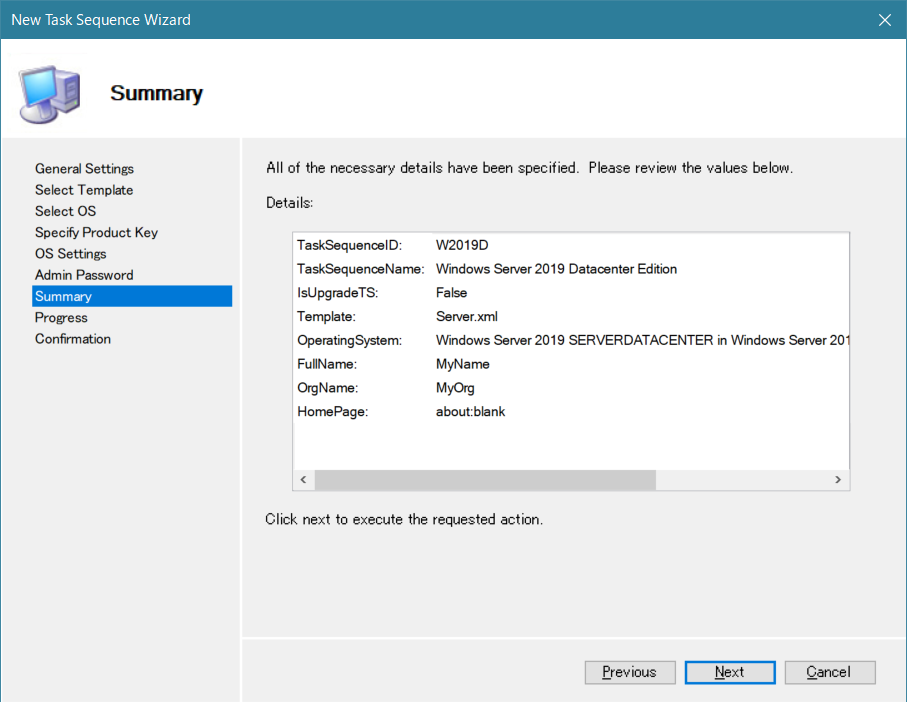
Task: Click the 'Summary' page heading
Action: 157,93
